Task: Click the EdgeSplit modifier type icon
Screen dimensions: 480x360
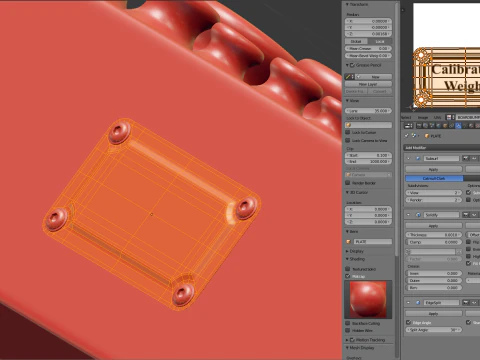Action: pos(418,303)
